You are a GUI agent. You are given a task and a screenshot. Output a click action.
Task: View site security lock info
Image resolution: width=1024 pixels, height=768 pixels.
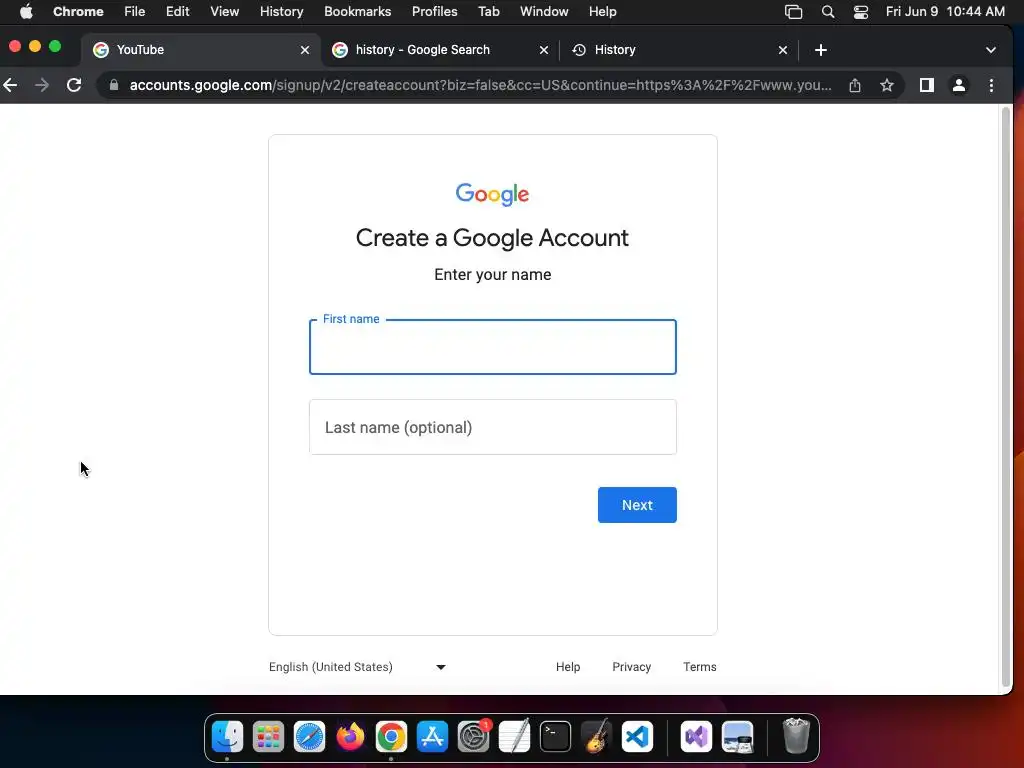[114, 85]
